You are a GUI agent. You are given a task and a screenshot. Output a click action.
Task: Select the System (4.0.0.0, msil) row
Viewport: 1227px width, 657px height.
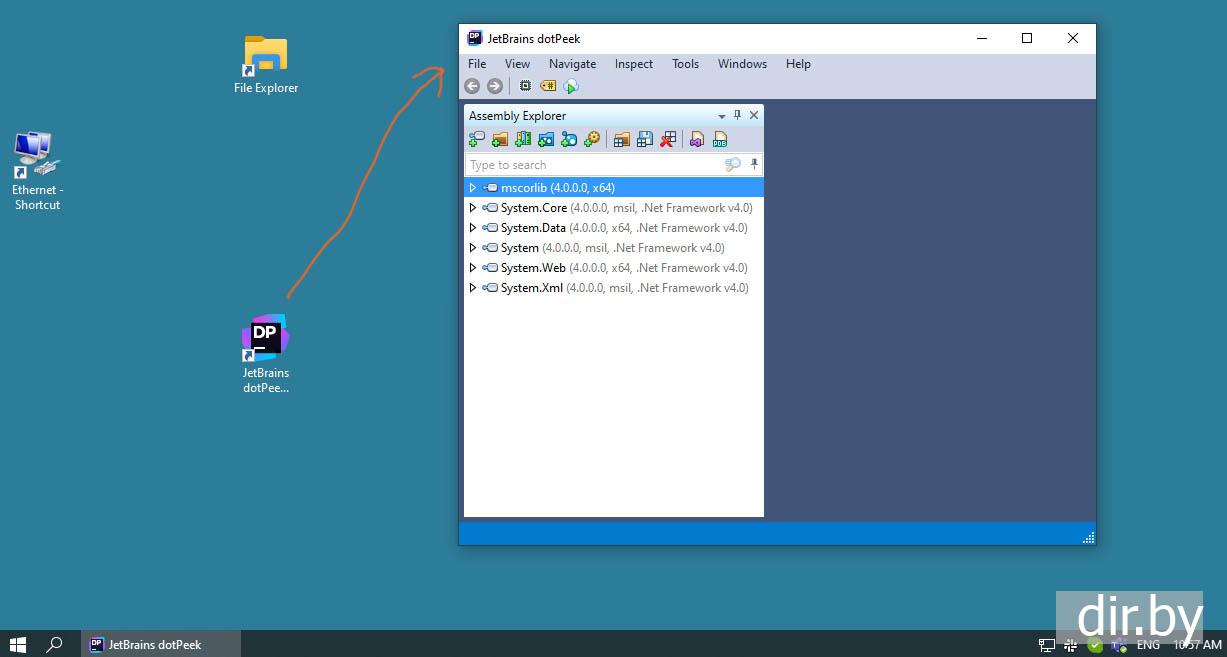614,248
